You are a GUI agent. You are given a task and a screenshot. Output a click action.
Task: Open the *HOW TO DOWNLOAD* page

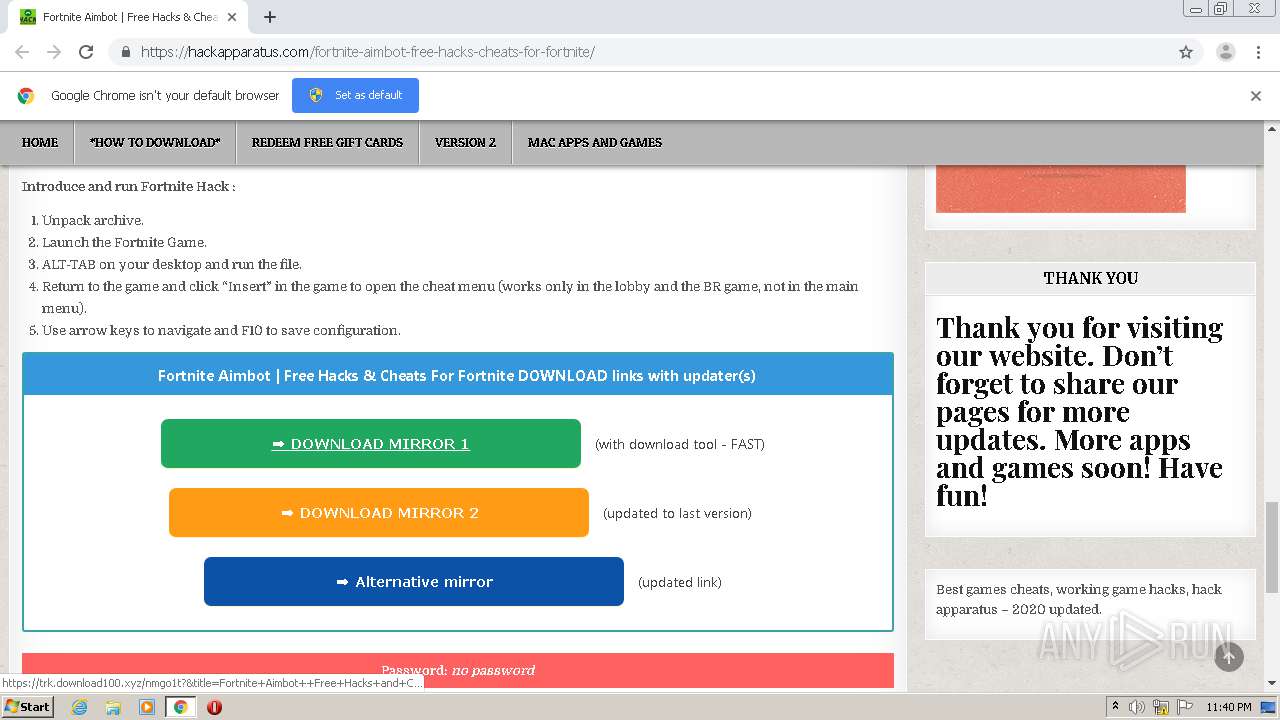click(155, 142)
